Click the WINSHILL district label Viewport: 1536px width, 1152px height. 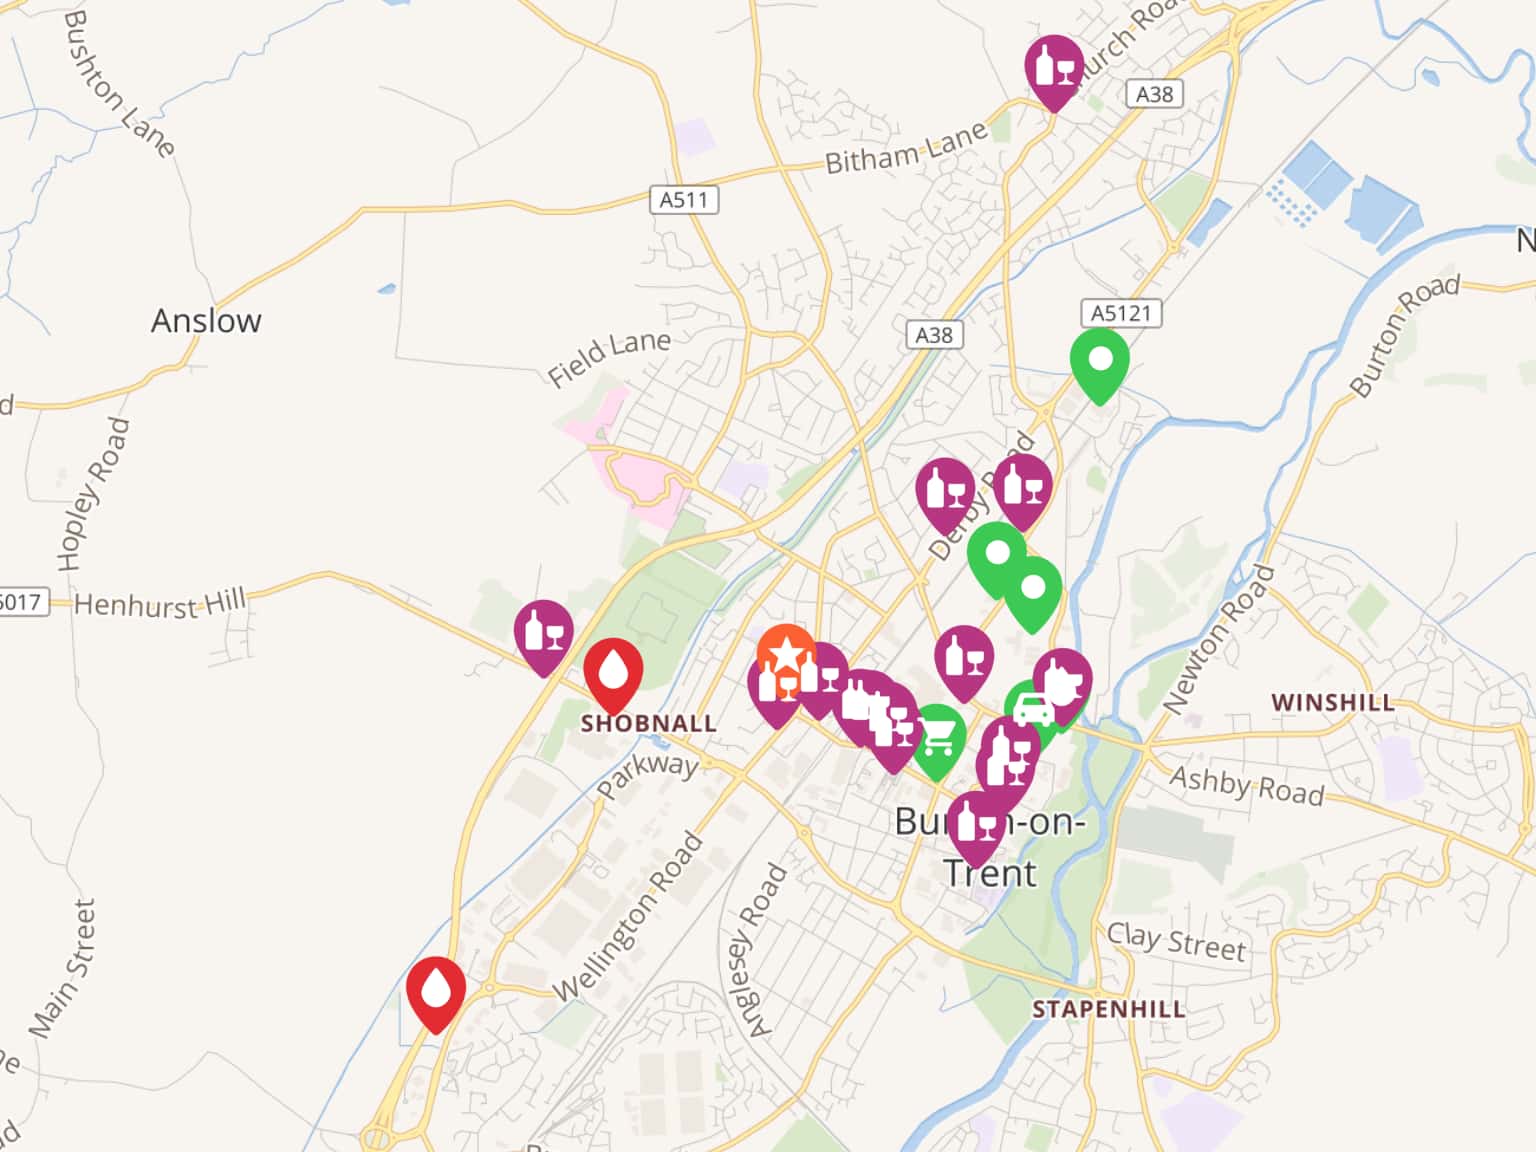pyautogui.click(x=1332, y=702)
